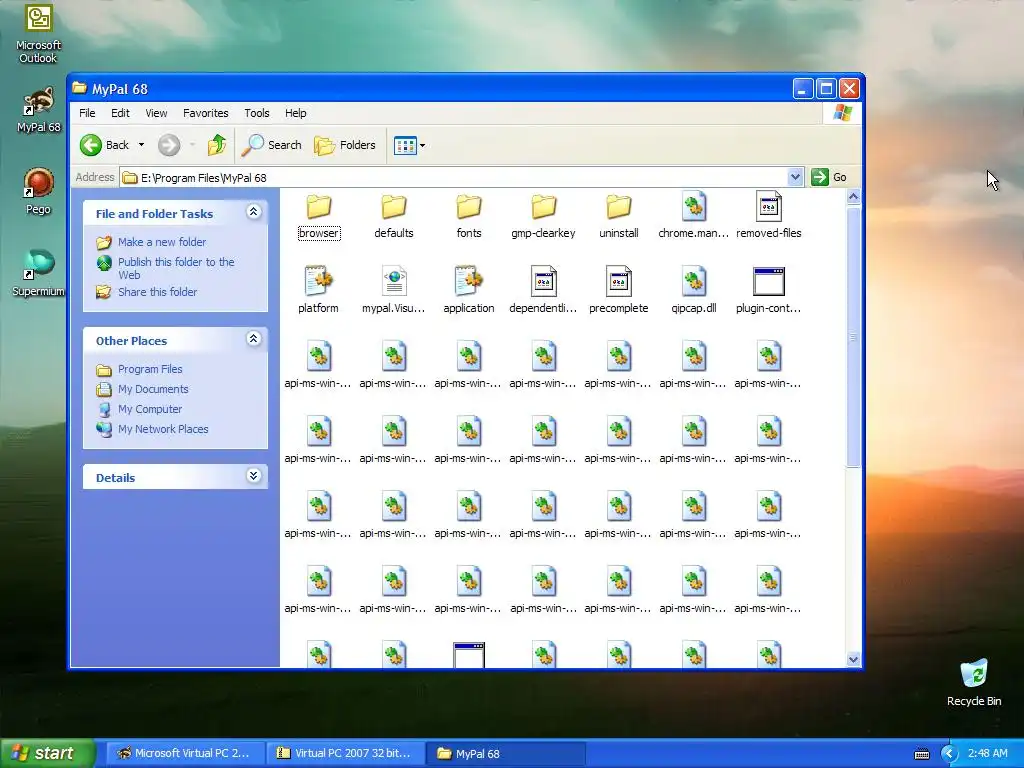This screenshot has width=1024, height=768.
Task: Open the Search pane
Action: (x=272, y=145)
